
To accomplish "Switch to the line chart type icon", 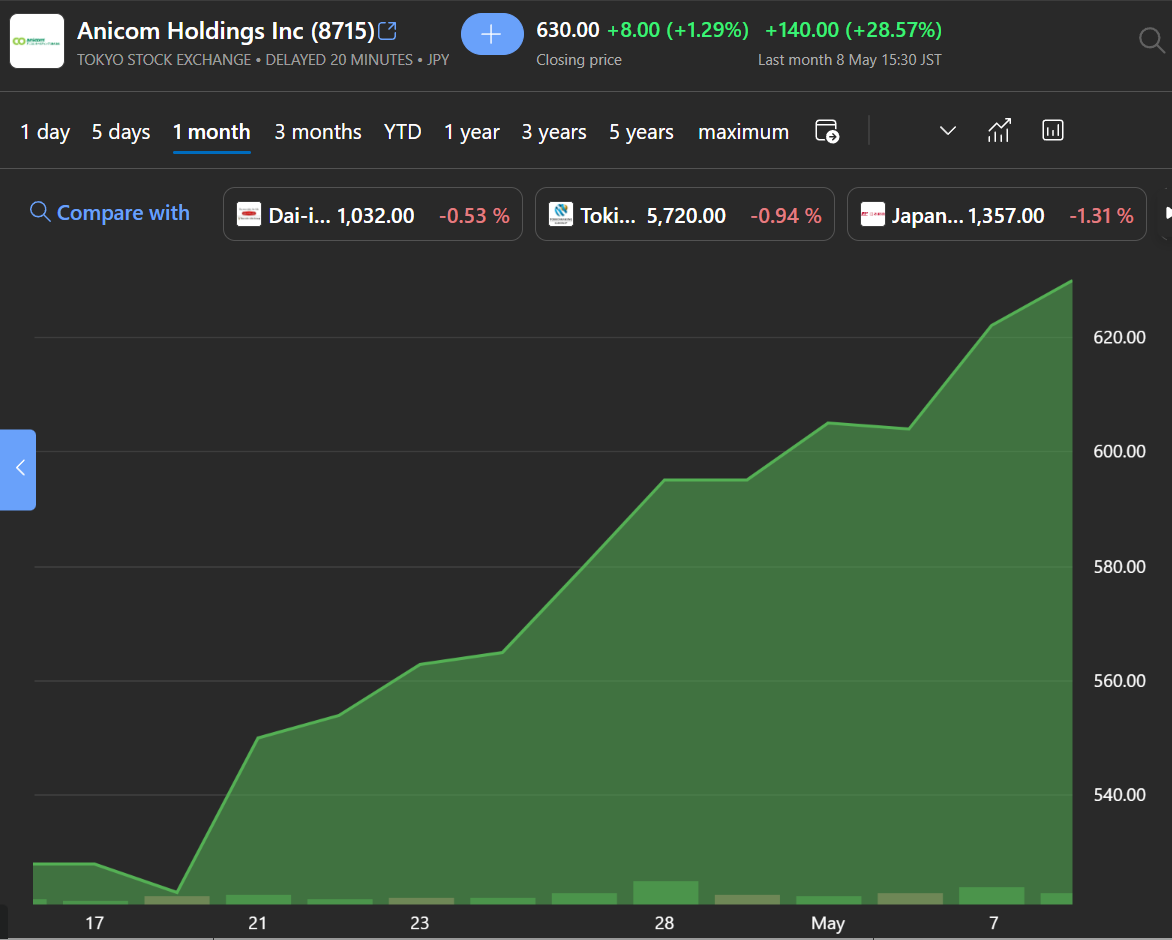I will pos(999,131).
